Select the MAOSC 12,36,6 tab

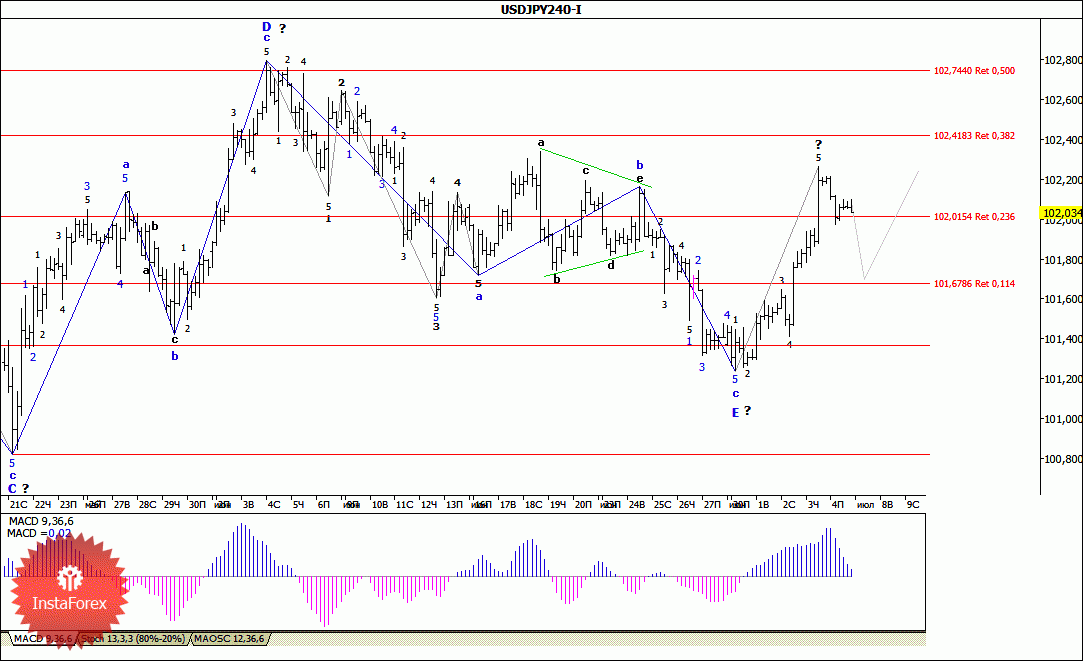click(x=229, y=639)
